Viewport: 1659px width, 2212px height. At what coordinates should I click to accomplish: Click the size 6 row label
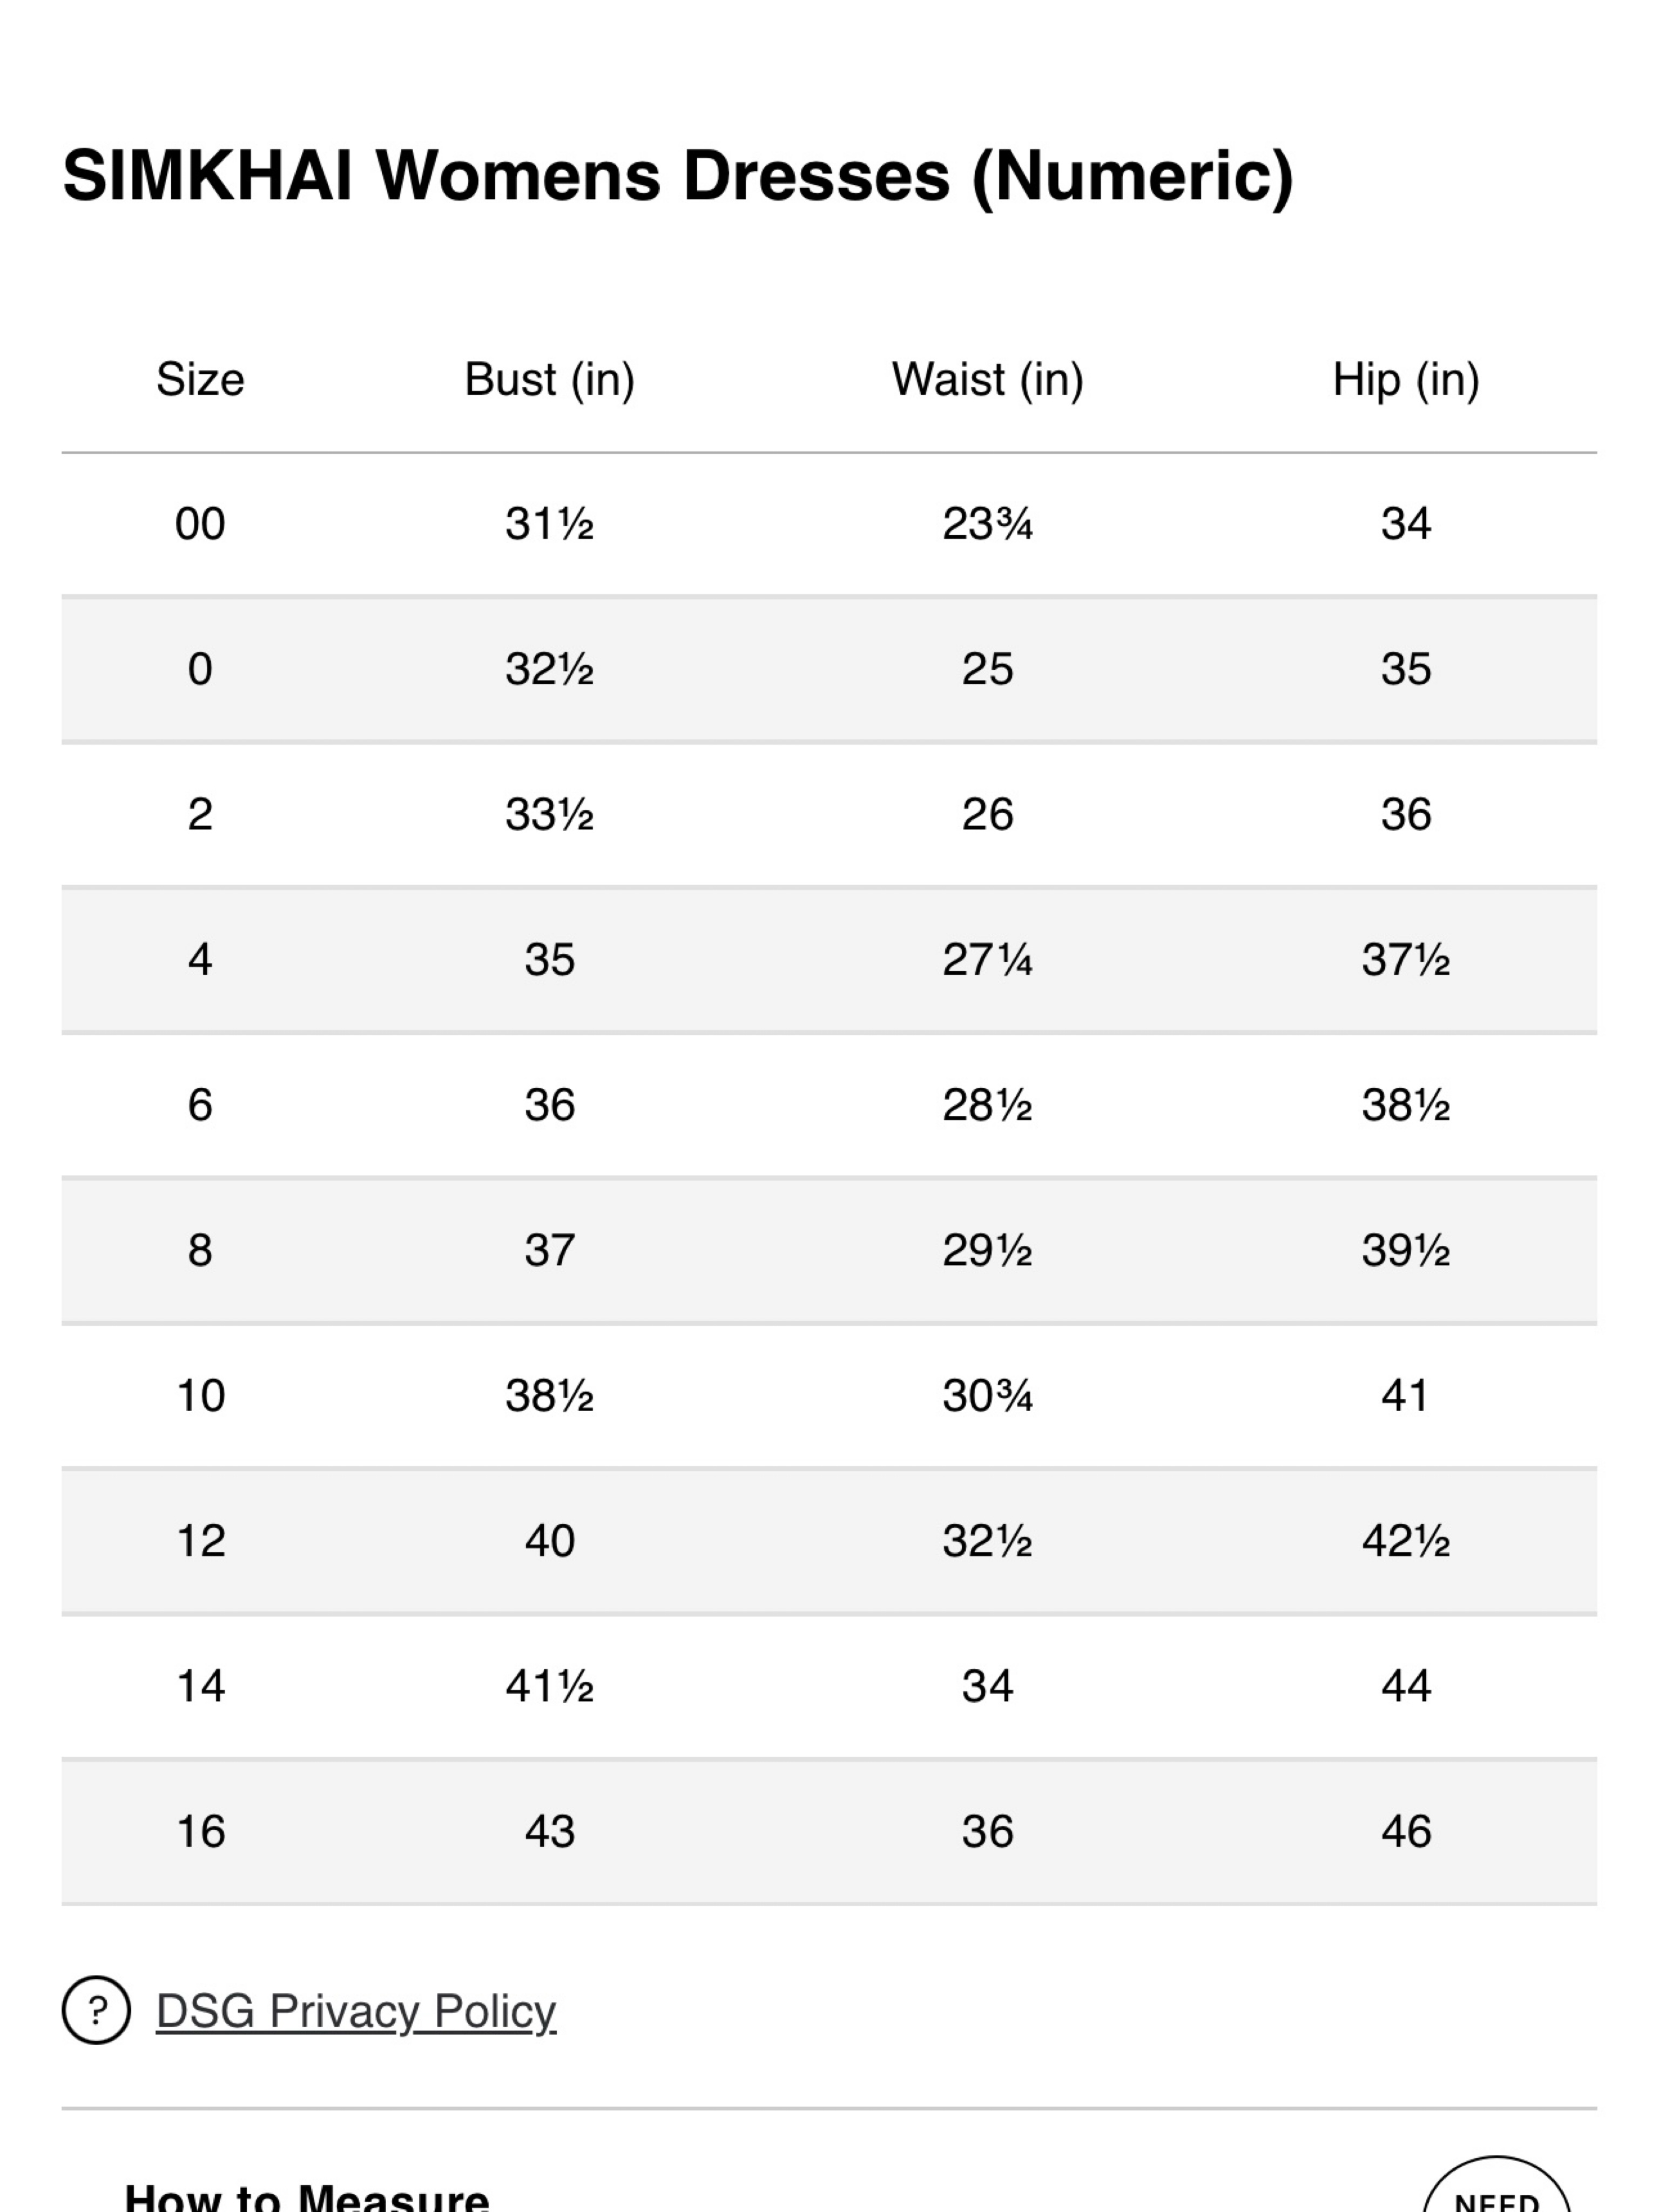[200, 1105]
